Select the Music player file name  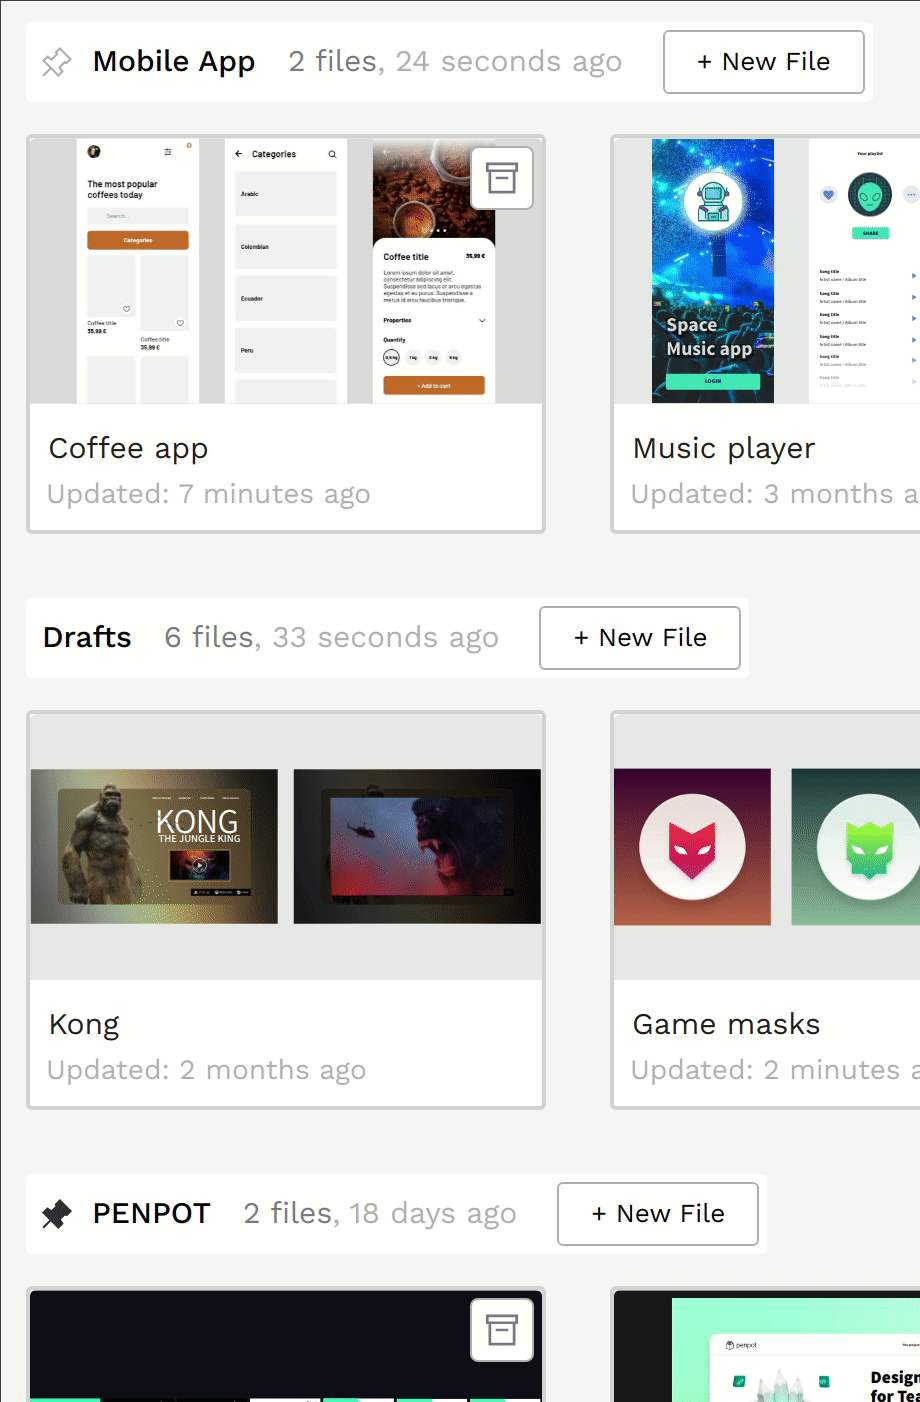[x=724, y=448]
